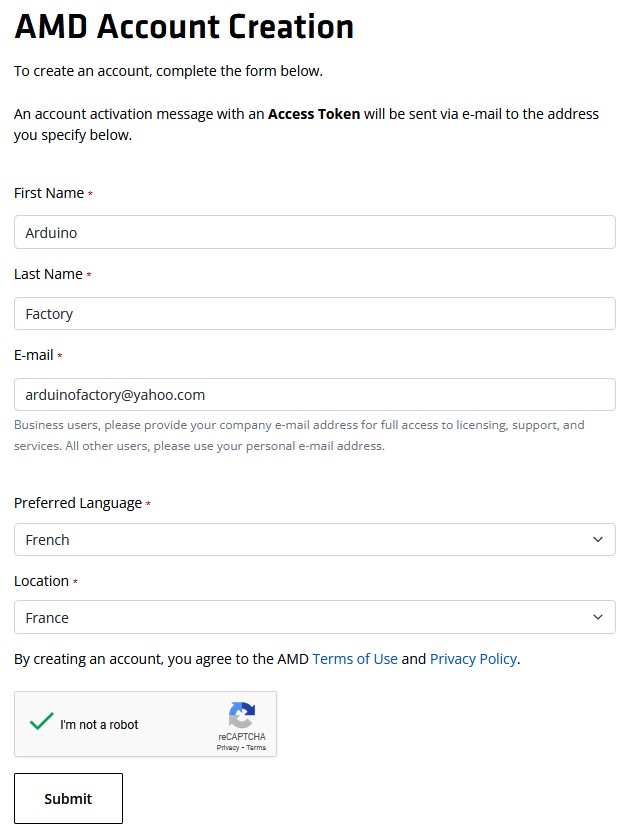627x833 pixels.
Task: Expand the Location dropdown showing France
Action: point(300,617)
